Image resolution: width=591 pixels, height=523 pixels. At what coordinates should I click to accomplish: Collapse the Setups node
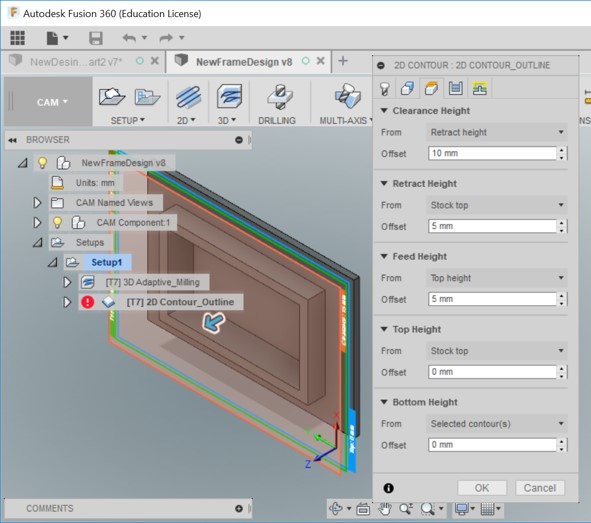tap(37, 243)
